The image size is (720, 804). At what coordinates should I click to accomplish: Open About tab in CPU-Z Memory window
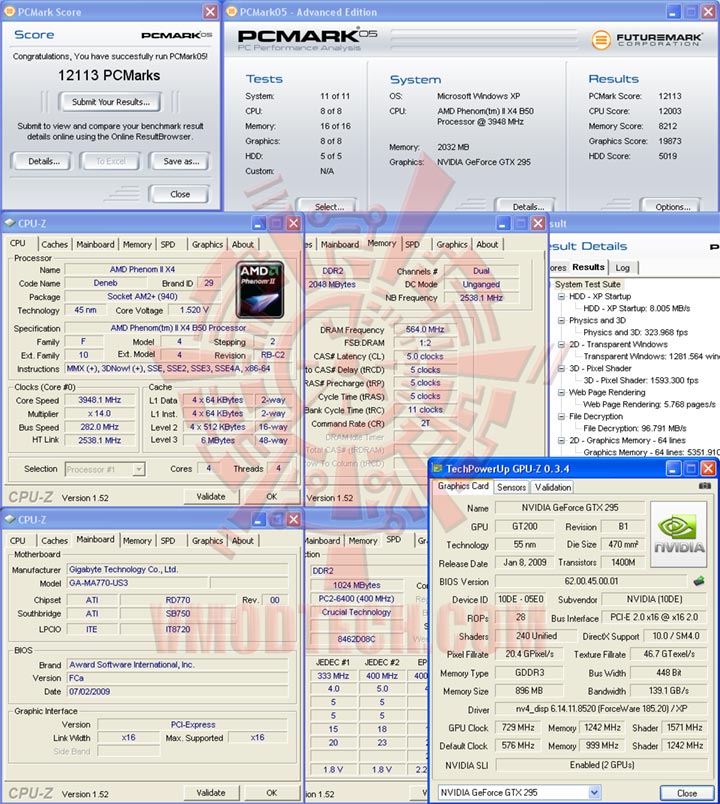[487, 245]
